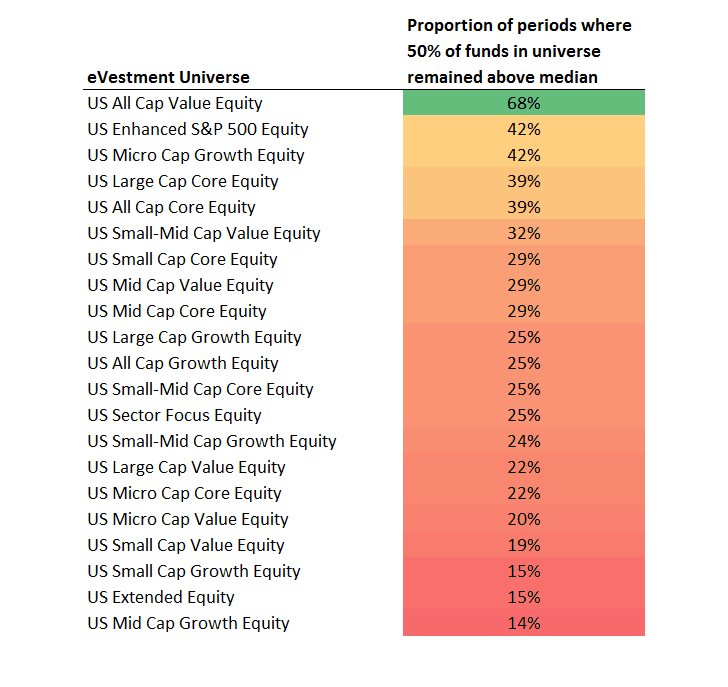Click US Enhanced S&P 500 Equity label

coord(198,129)
